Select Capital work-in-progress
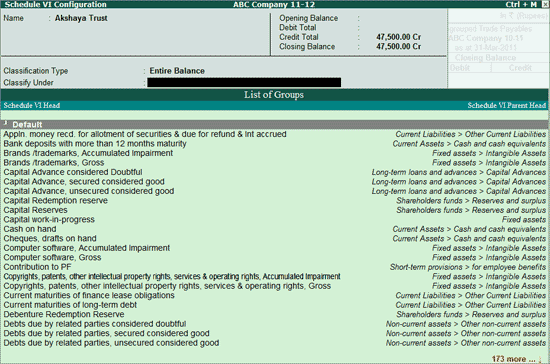550x364 pixels. coord(49,220)
